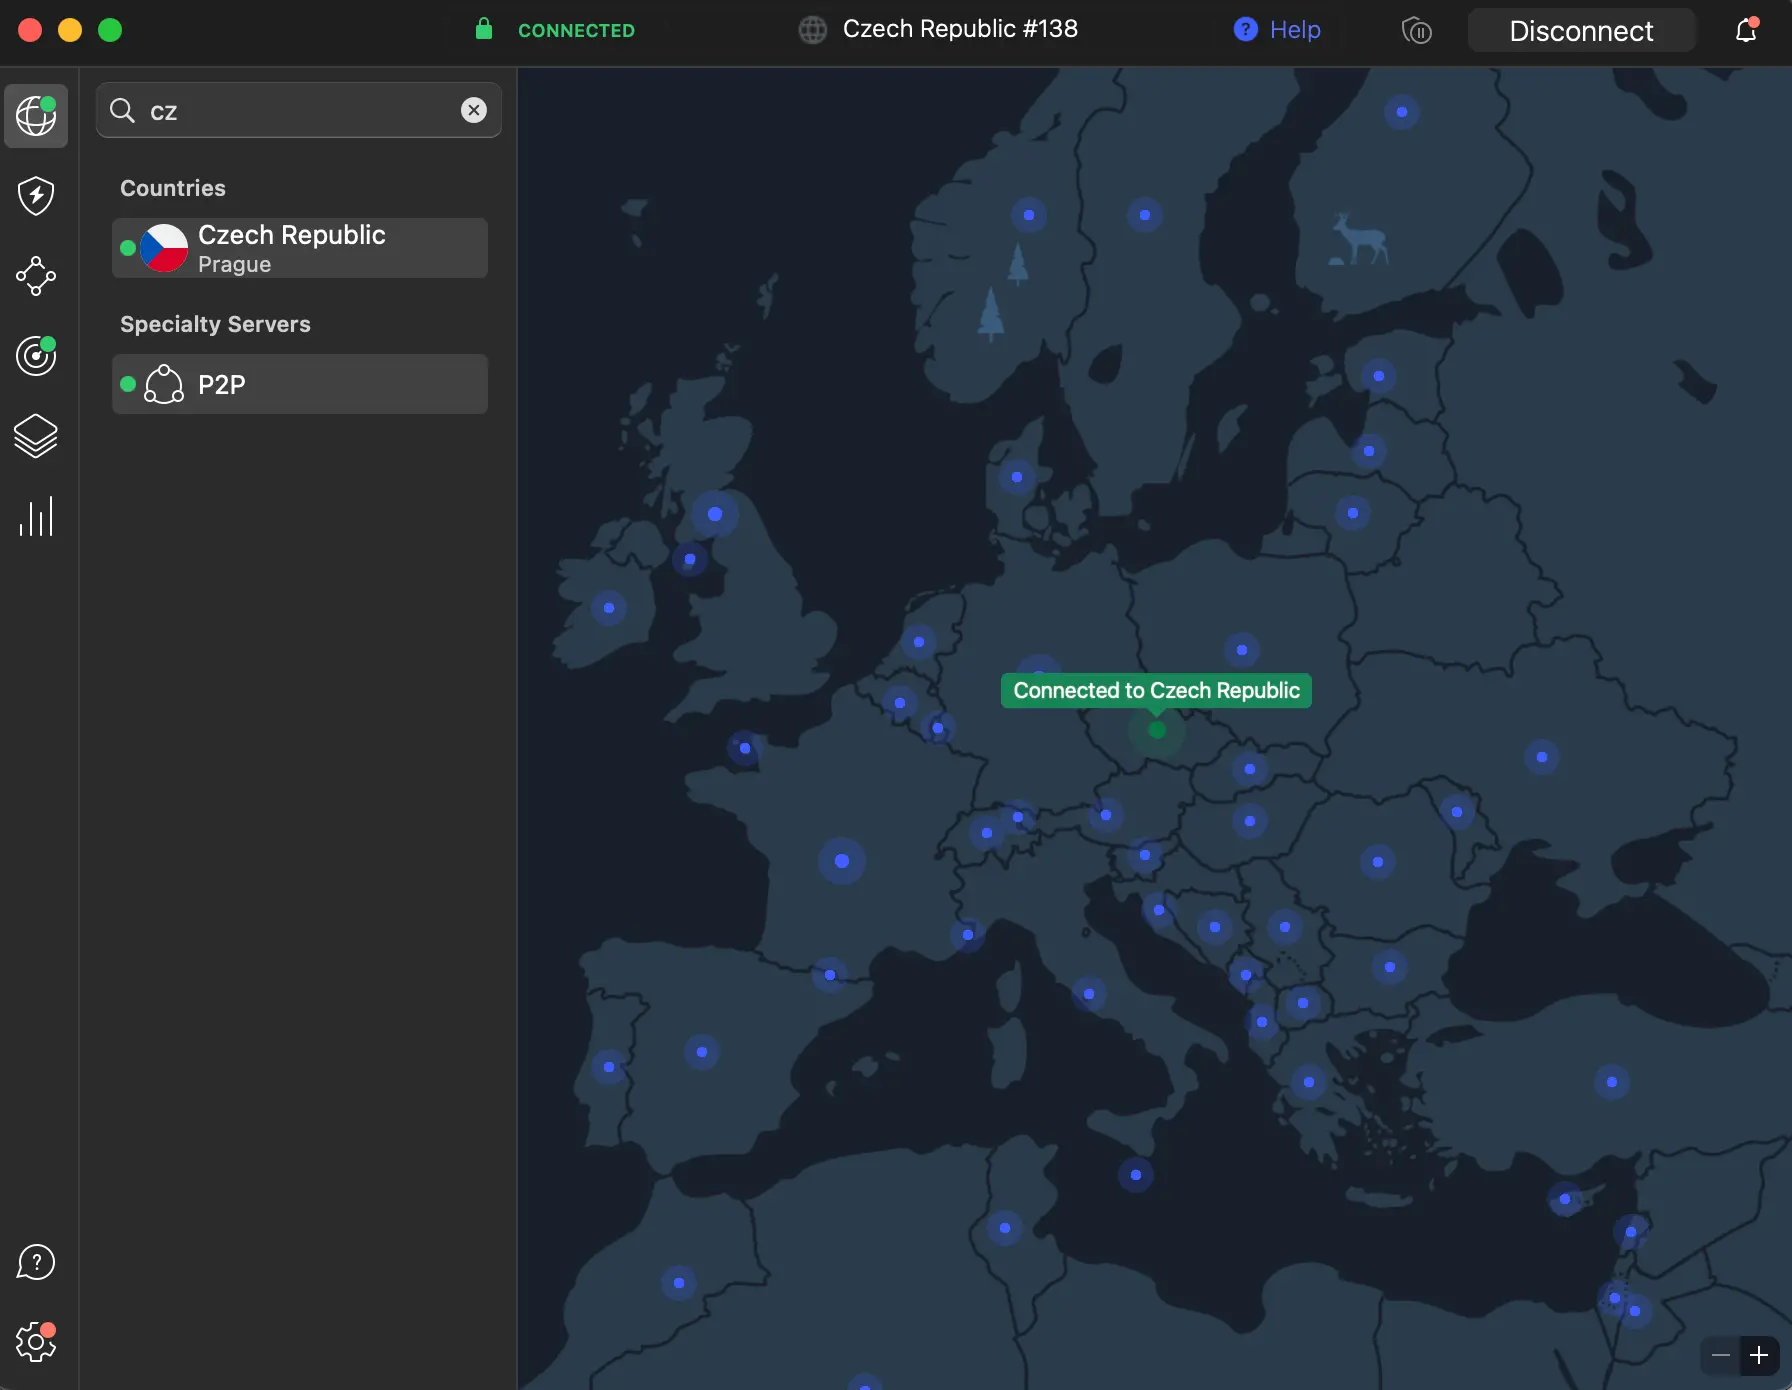Open the statistics bars sidebar icon
Viewport: 1792px width, 1390px height.
tap(36, 517)
